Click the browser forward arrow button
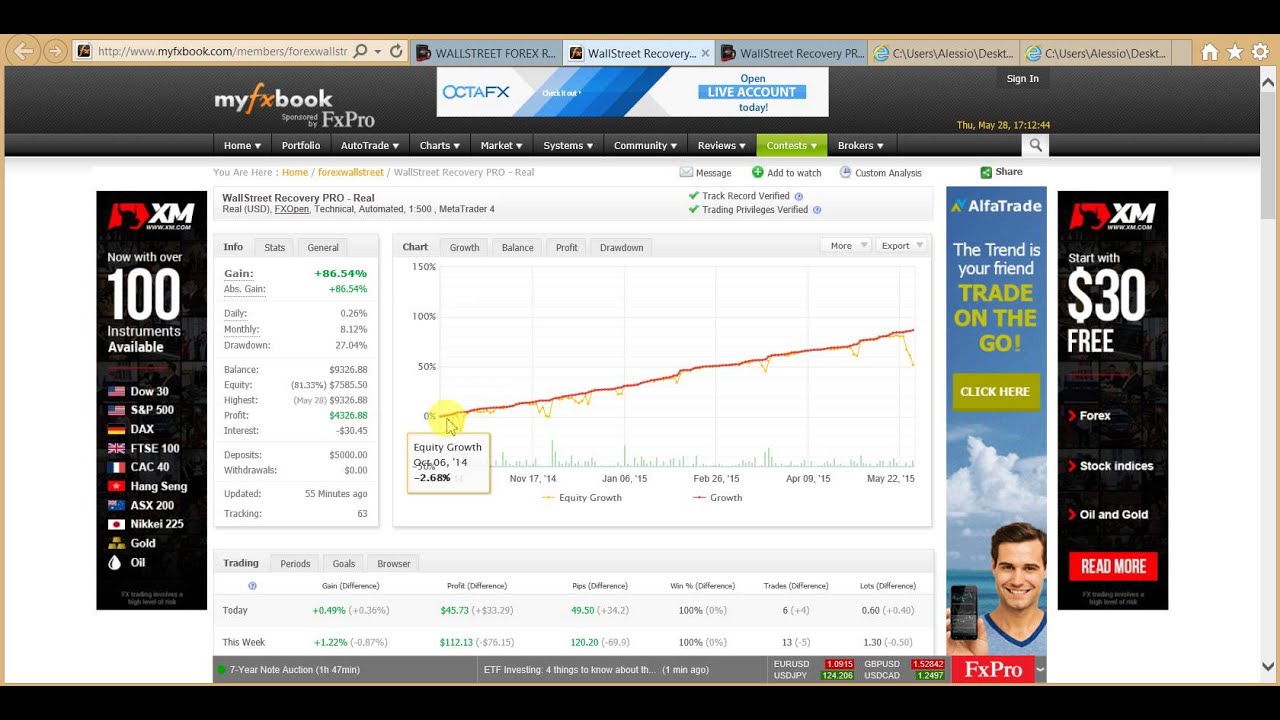 click(x=55, y=51)
